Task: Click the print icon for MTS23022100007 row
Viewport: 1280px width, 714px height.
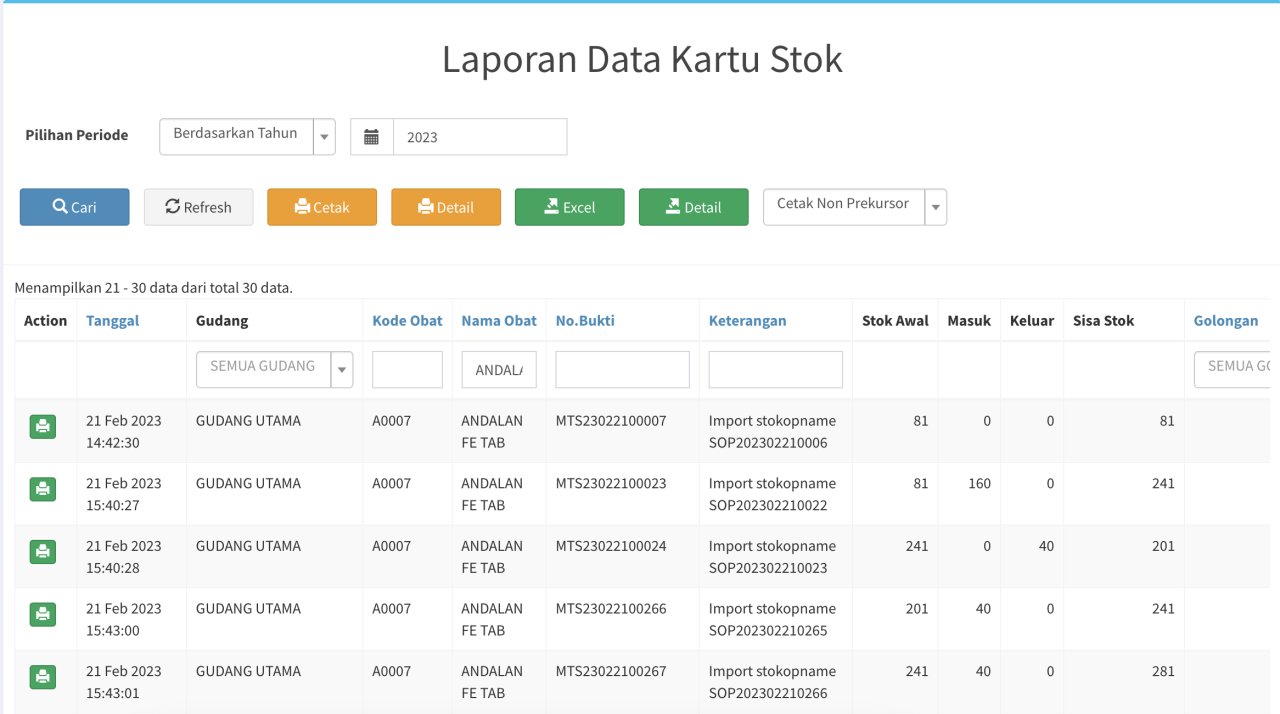Action: click(x=43, y=427)
